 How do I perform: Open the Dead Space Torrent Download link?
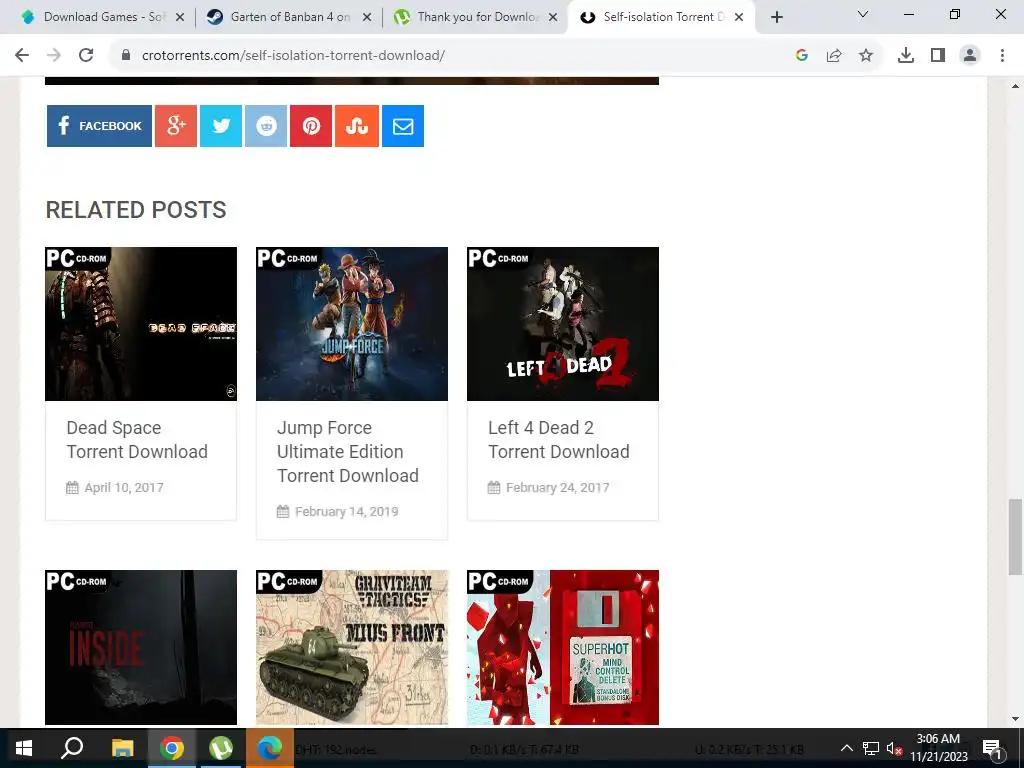click(137, 440)
